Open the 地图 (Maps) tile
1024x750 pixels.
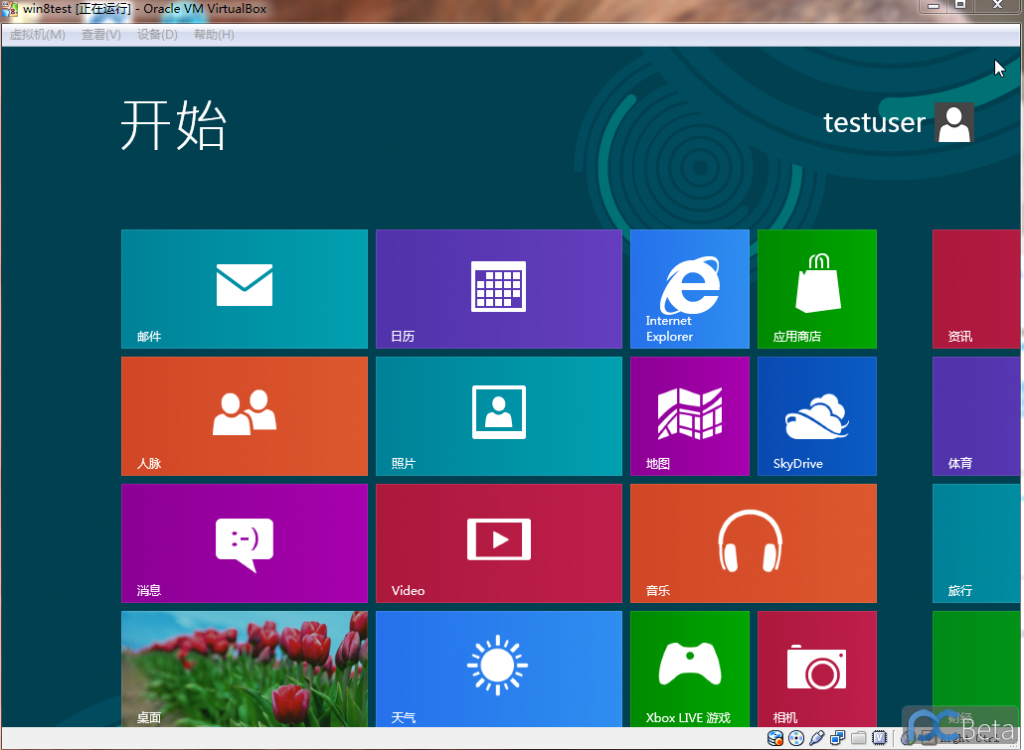689,416
